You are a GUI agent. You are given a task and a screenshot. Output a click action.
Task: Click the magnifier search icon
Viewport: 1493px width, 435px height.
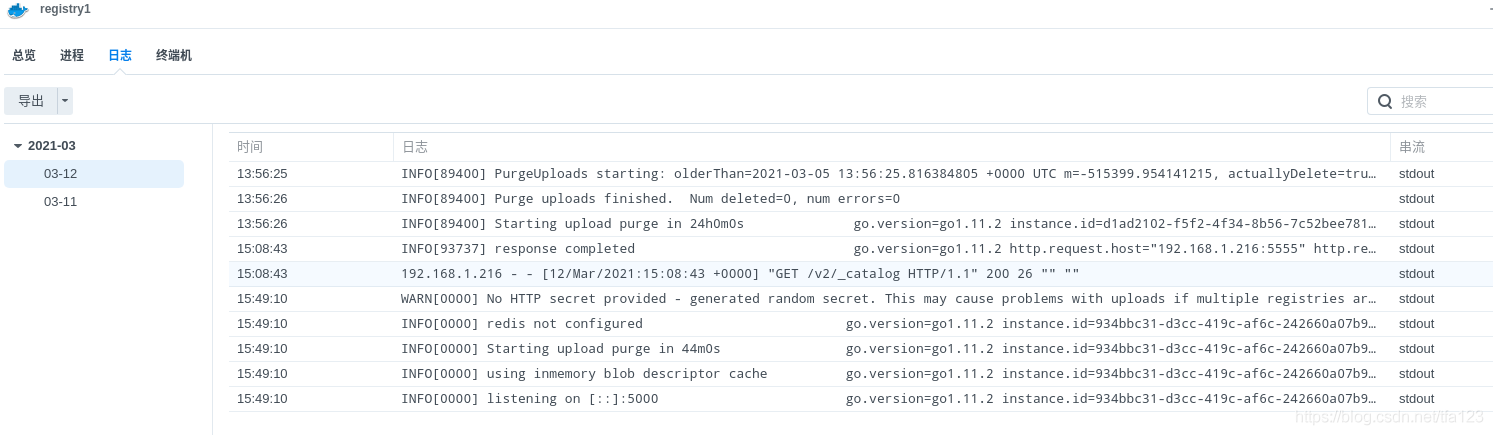[1385, 101]
